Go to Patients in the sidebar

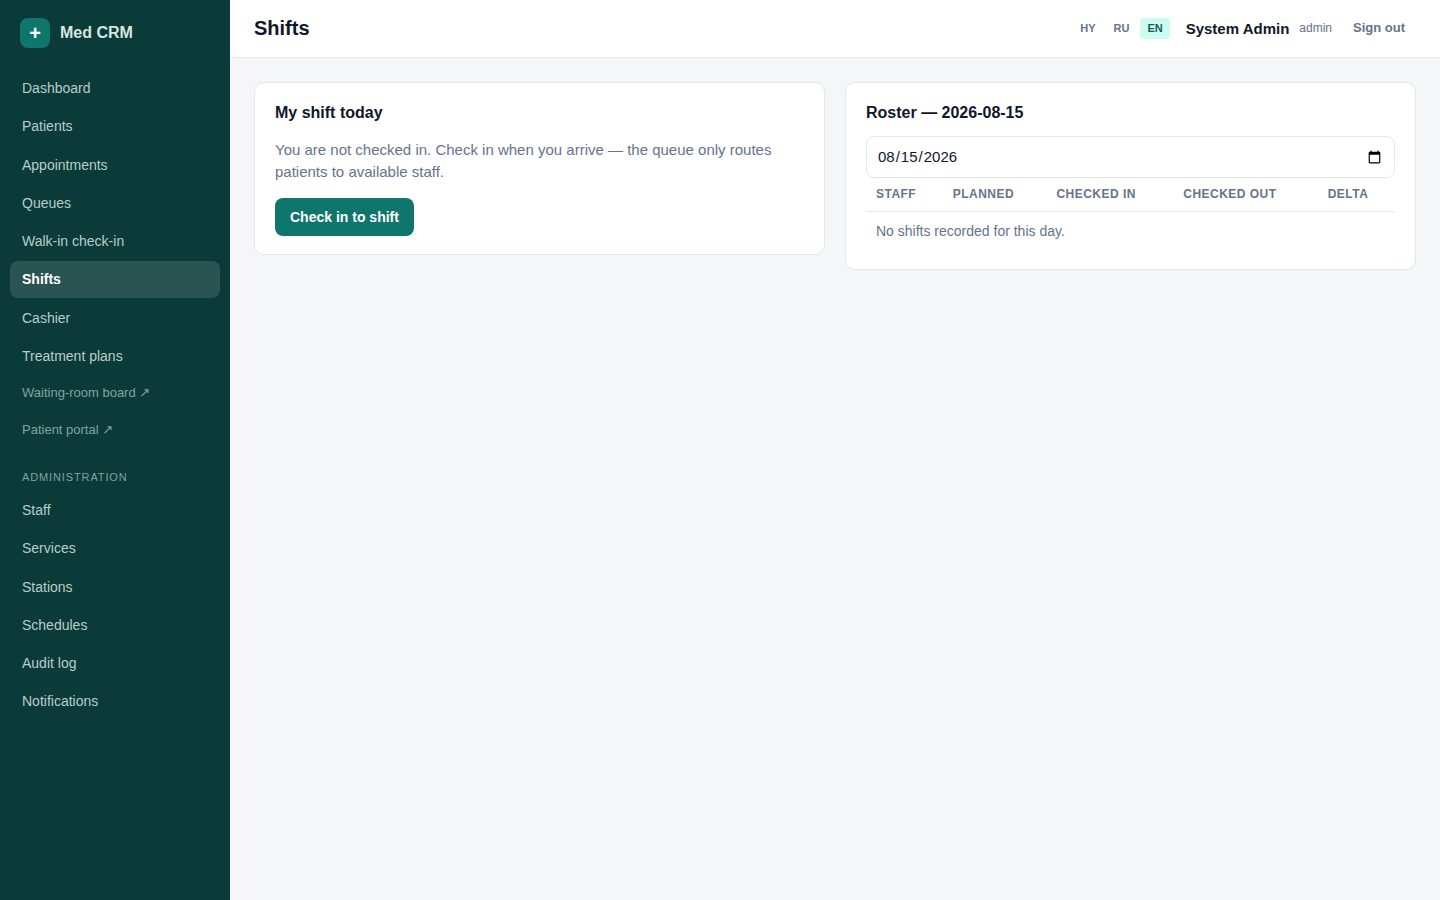click(115, 126)
